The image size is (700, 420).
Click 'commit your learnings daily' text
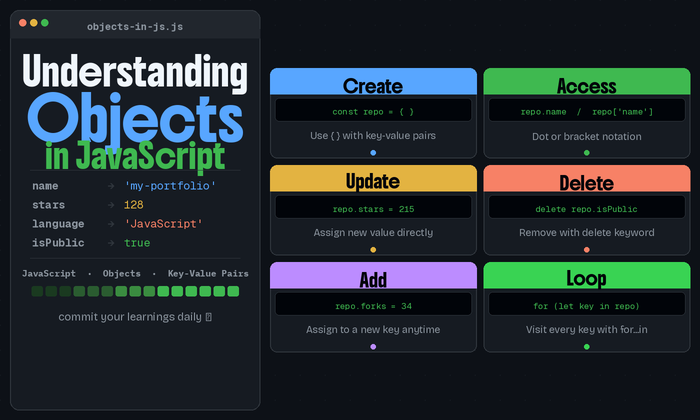130,317
